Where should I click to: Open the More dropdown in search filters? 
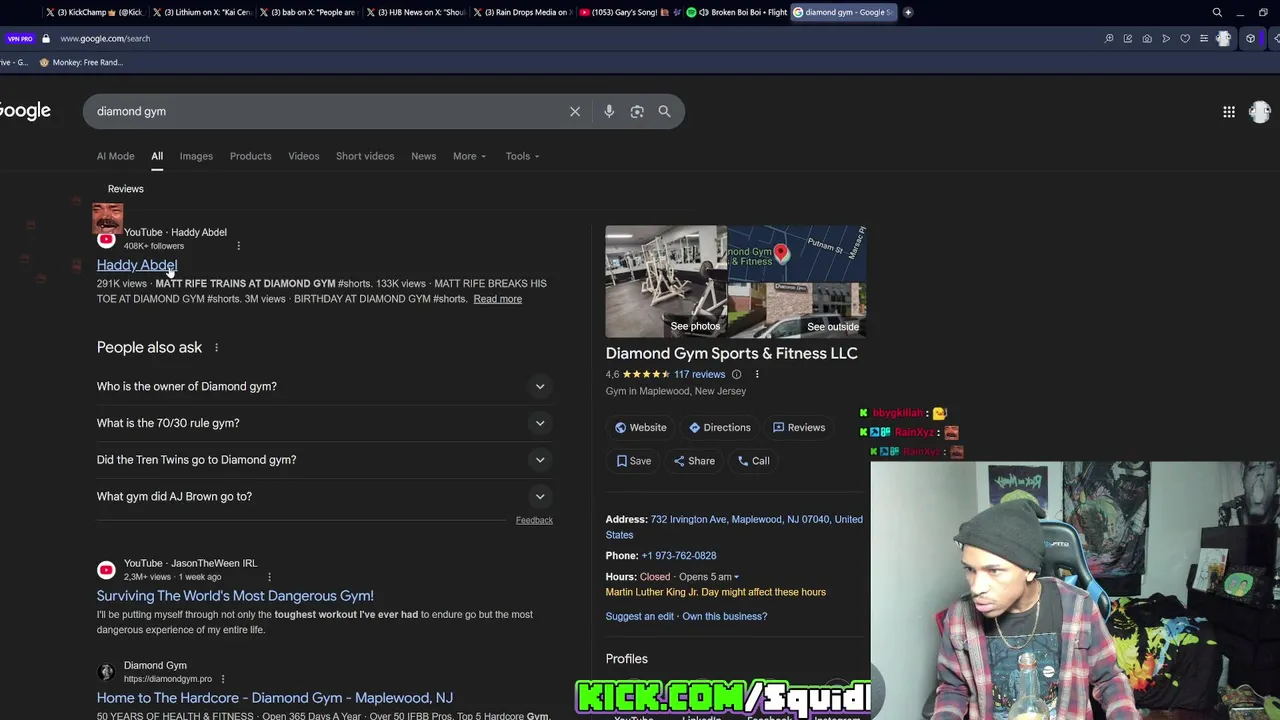[x=469, y=156]
